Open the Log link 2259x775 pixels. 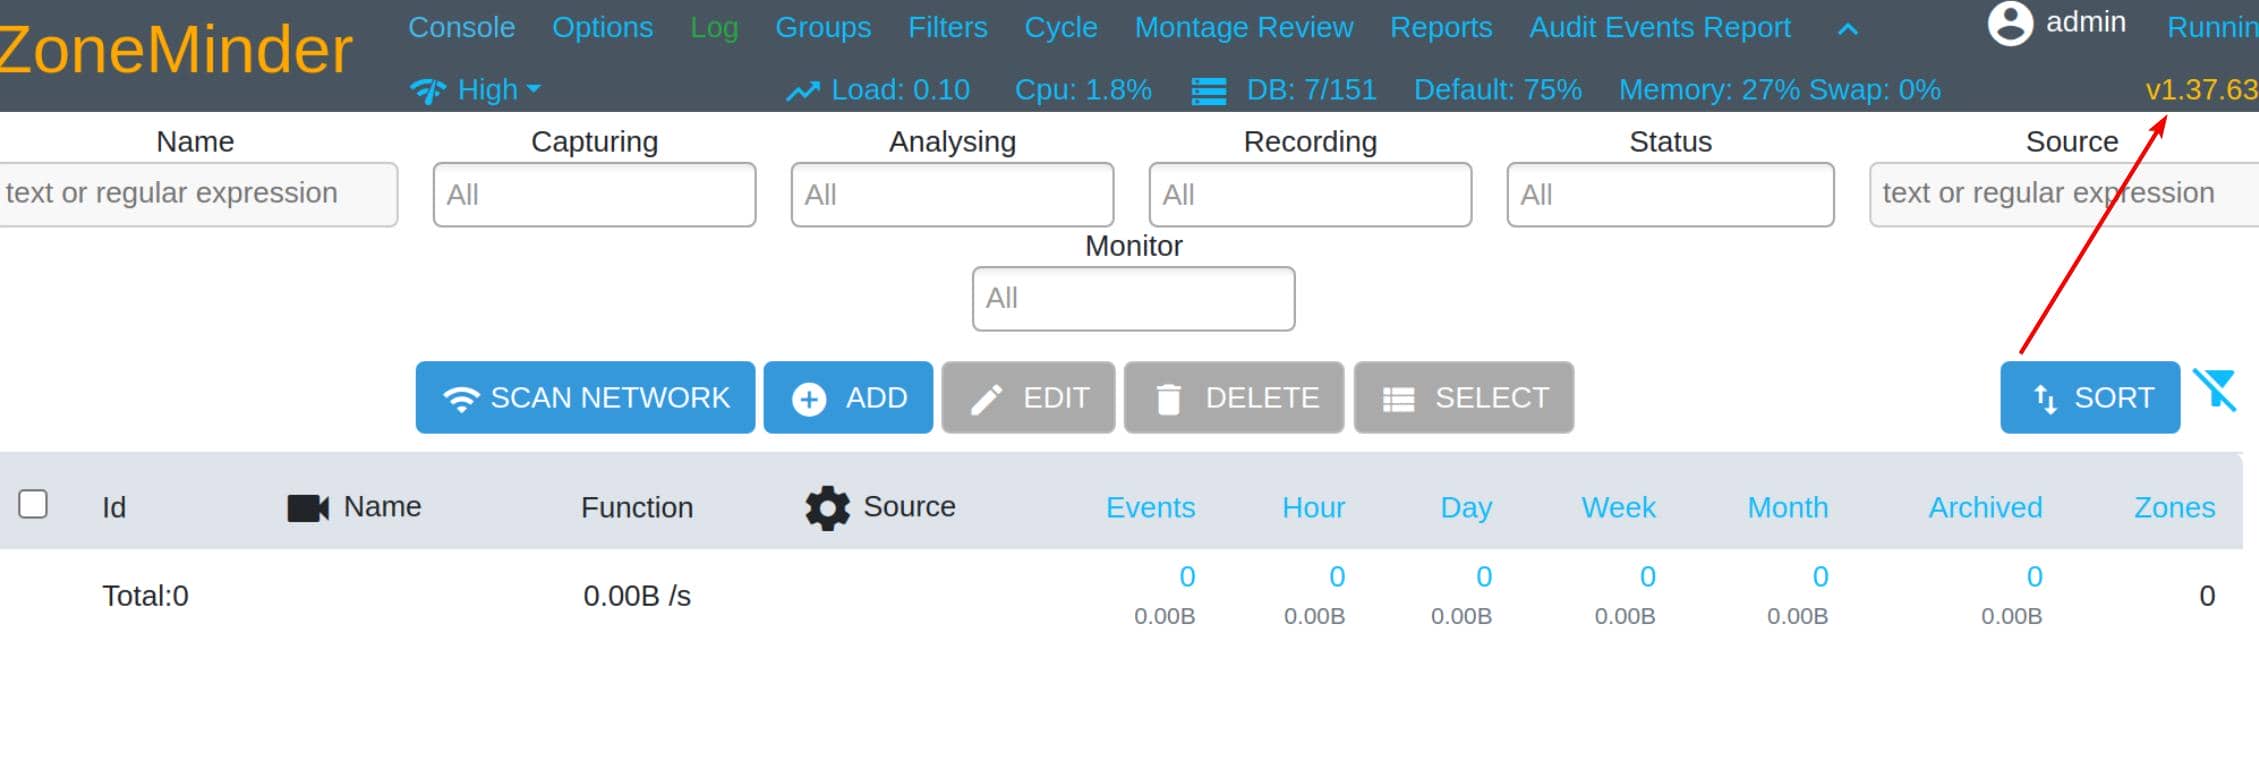coord(714,28)
